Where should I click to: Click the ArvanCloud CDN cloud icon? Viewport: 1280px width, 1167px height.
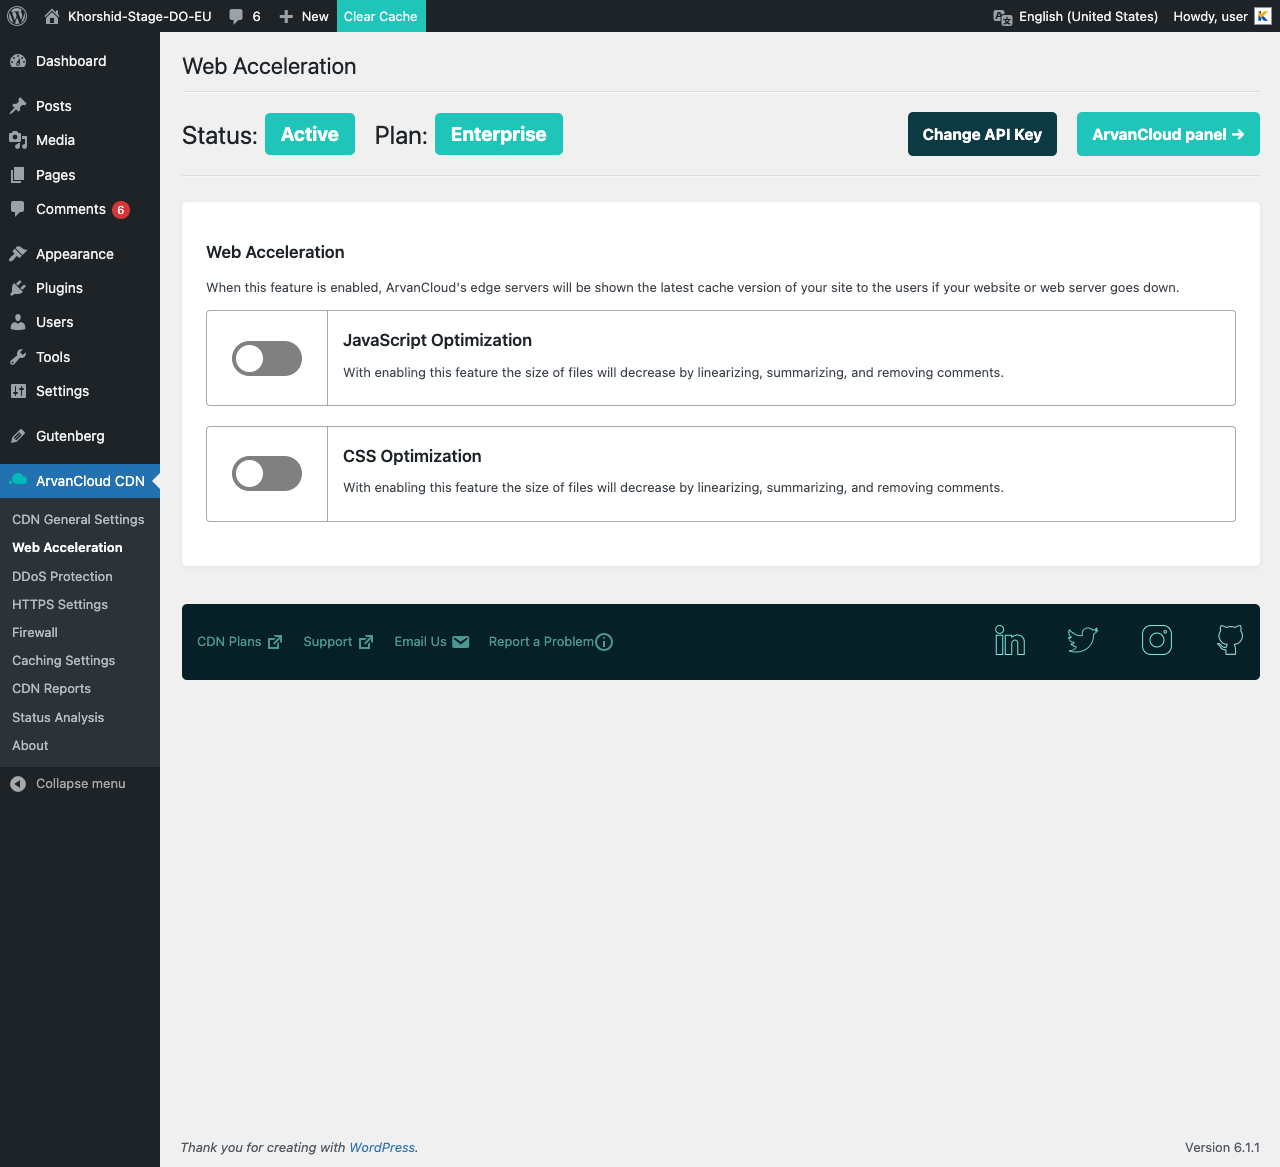point(18,480)
